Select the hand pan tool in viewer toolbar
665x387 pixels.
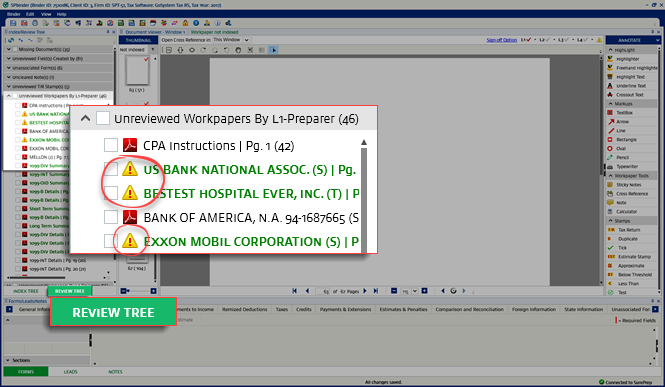point(238,50)
